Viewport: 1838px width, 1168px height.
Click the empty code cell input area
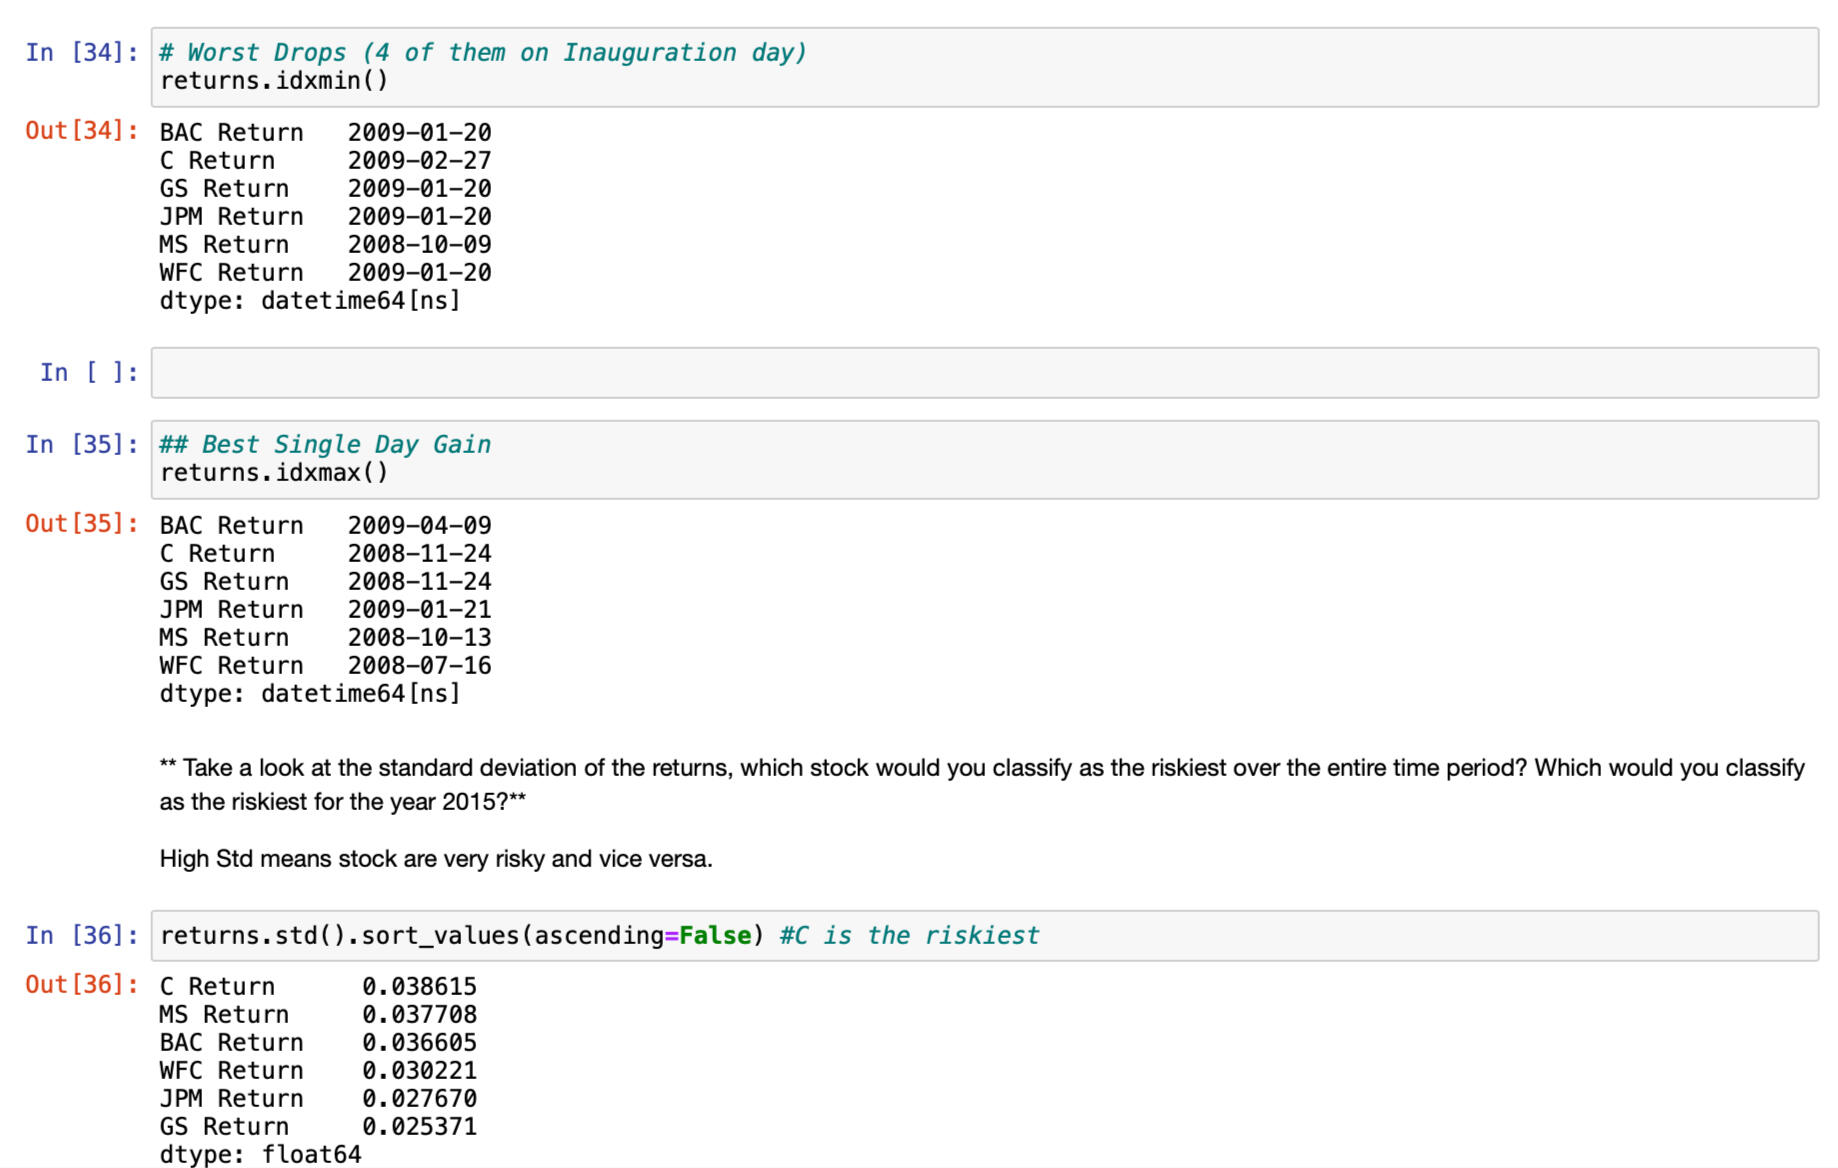[984, 373]
